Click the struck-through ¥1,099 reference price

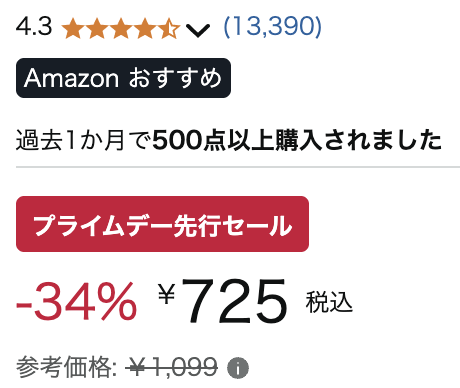click(172, 367)
